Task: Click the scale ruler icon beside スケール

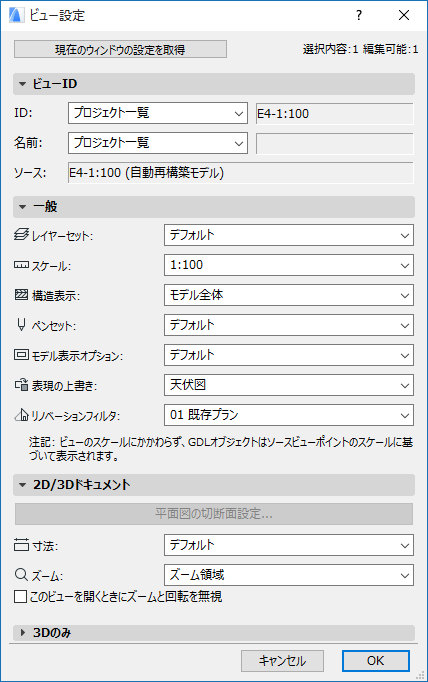Action: (21, 265)
